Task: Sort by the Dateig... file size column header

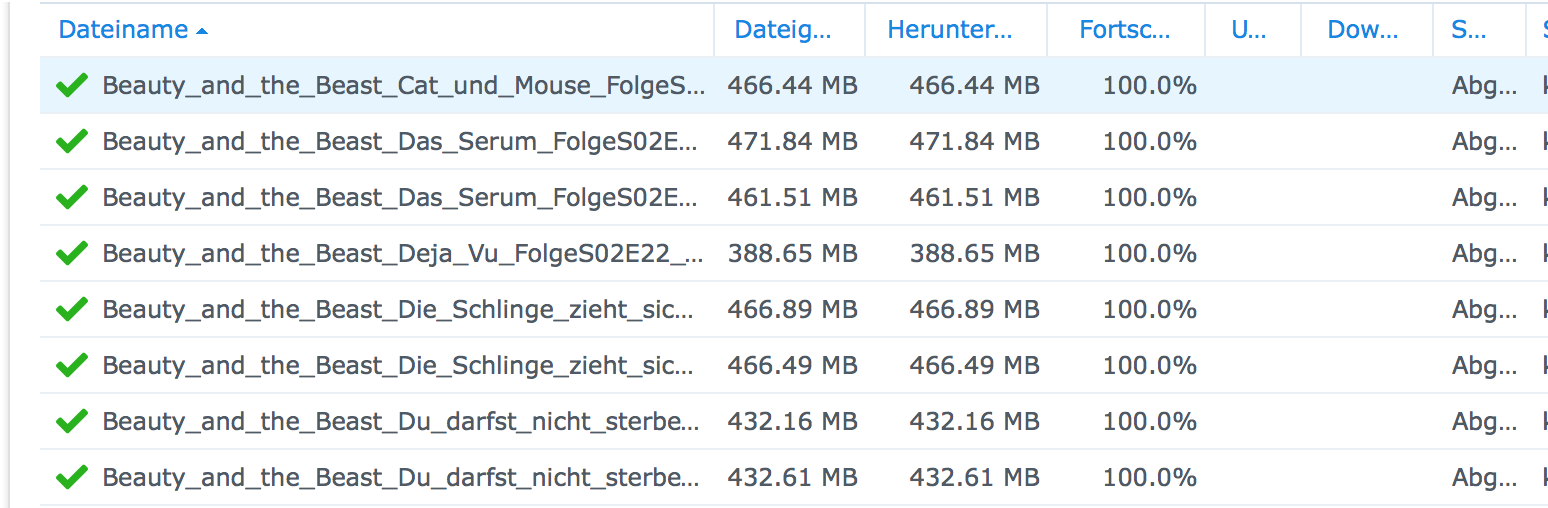Action: [x=783, y=30]
